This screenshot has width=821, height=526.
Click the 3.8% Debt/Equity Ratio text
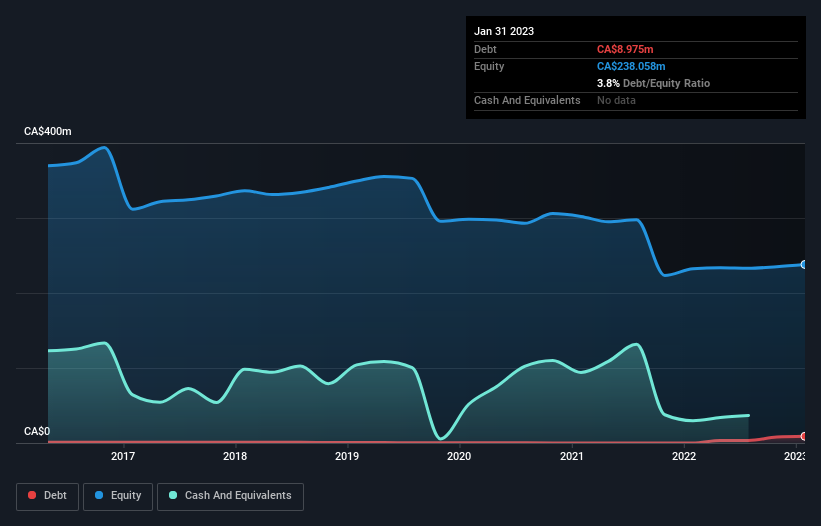point(653,83)
